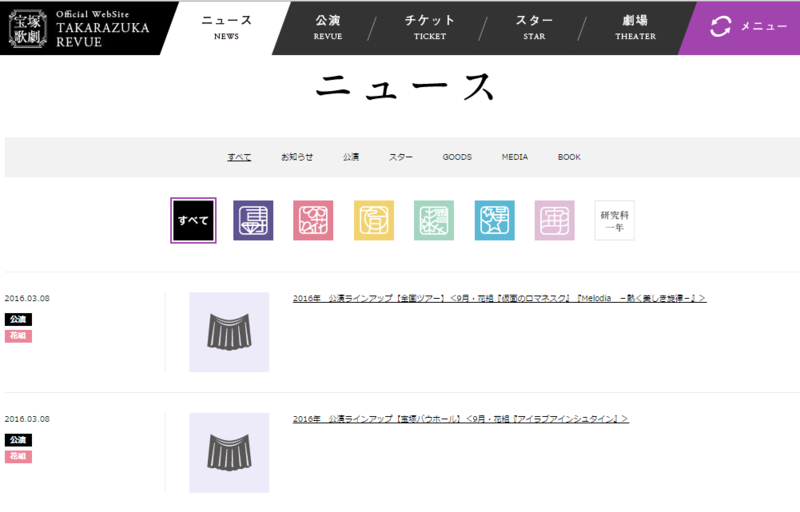Filter news by 公演 category link
The width and height of the screenshot is (800, 512).
(x=351, y=157)
